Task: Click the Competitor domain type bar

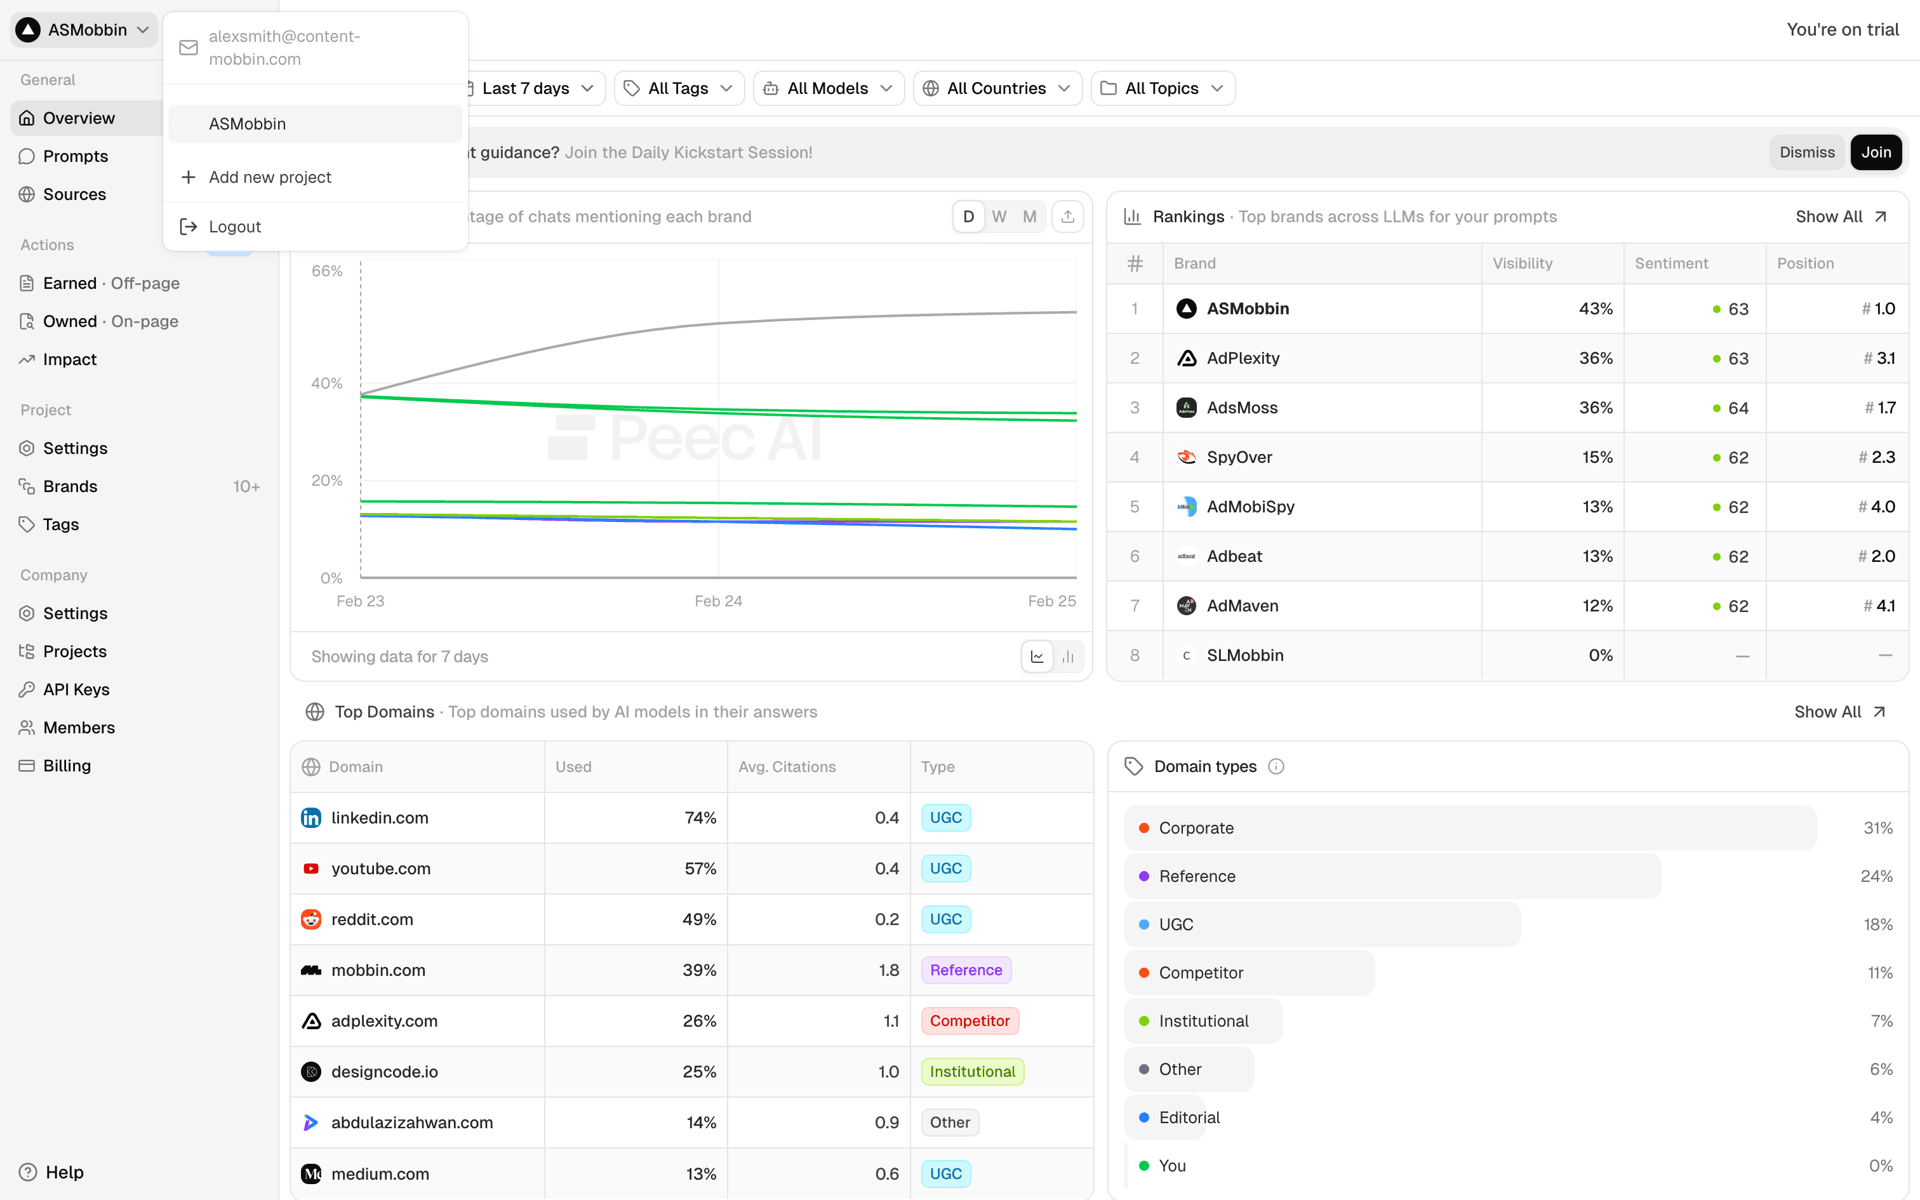Action: (x=1249, y=973)
